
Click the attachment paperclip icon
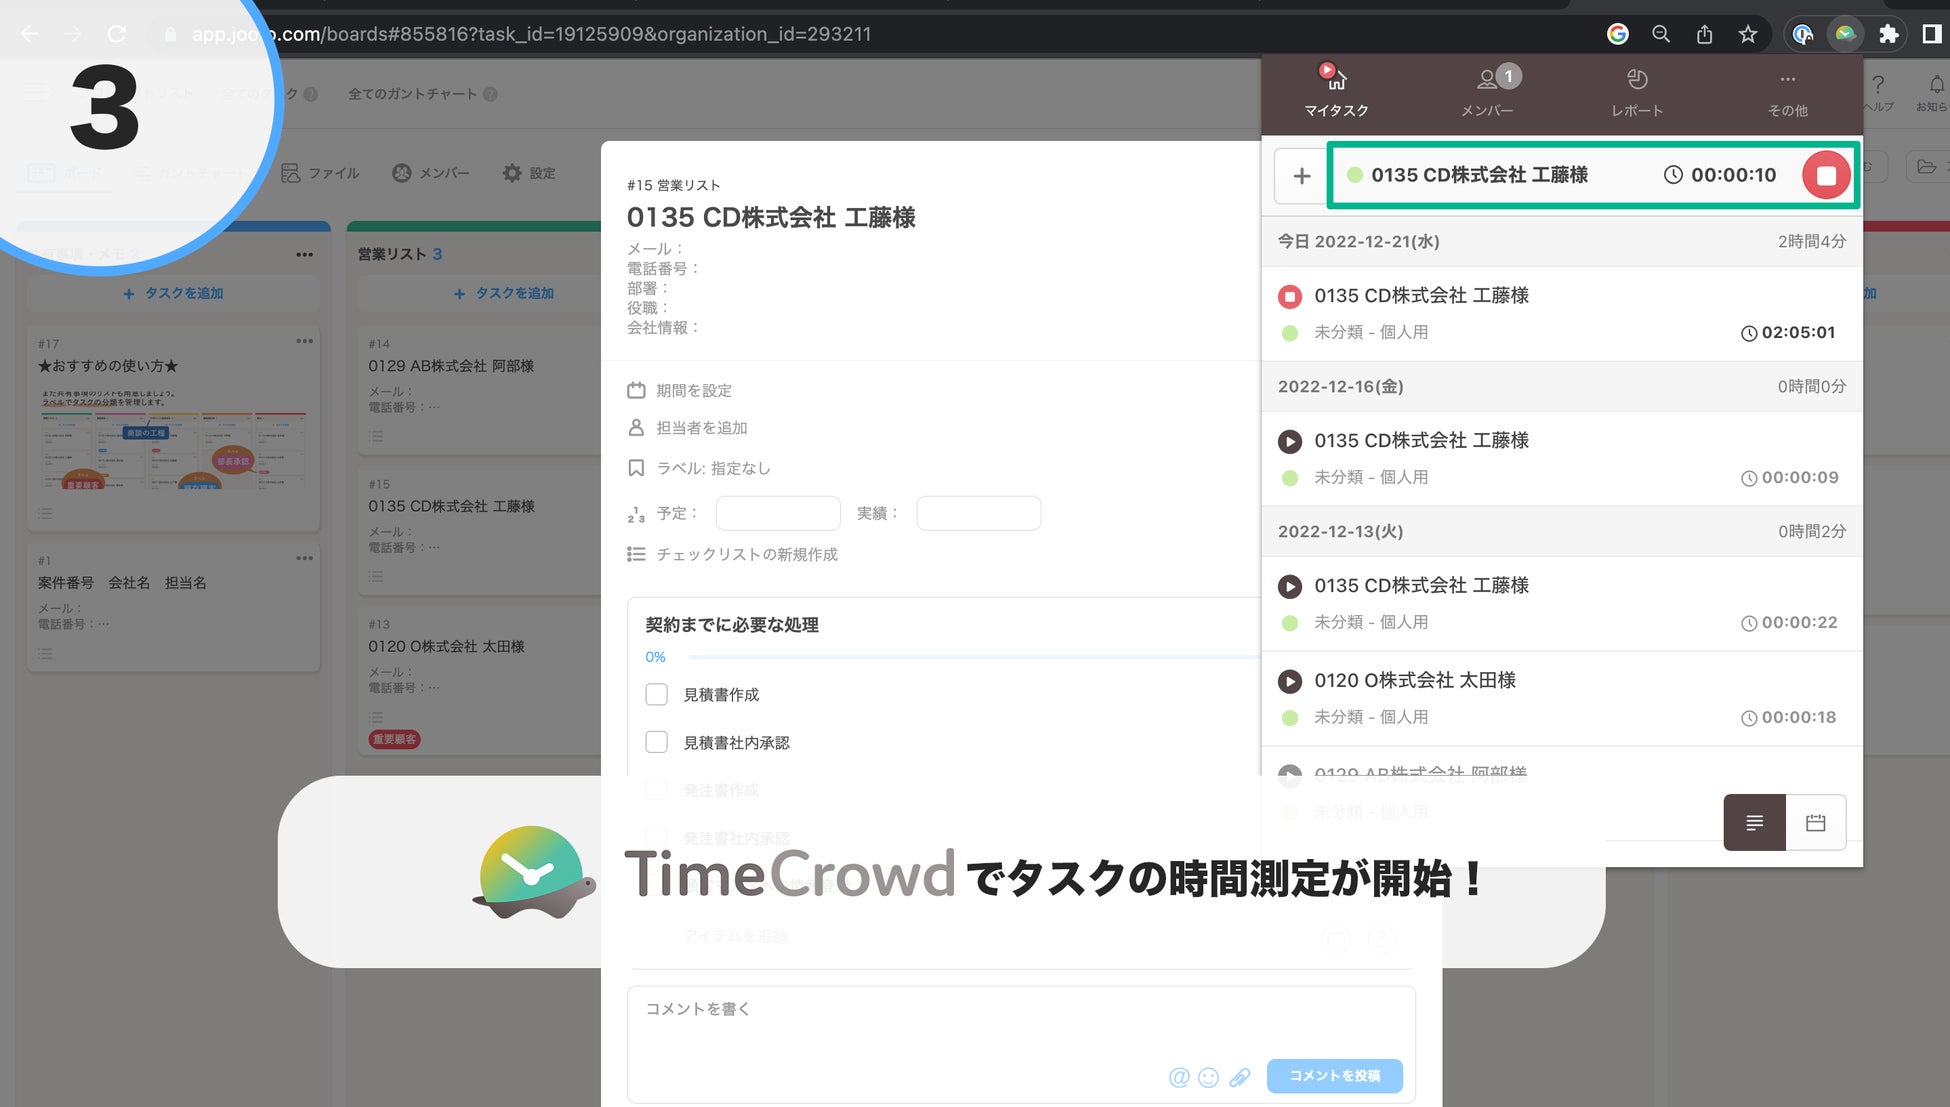pos(1240,1077)
